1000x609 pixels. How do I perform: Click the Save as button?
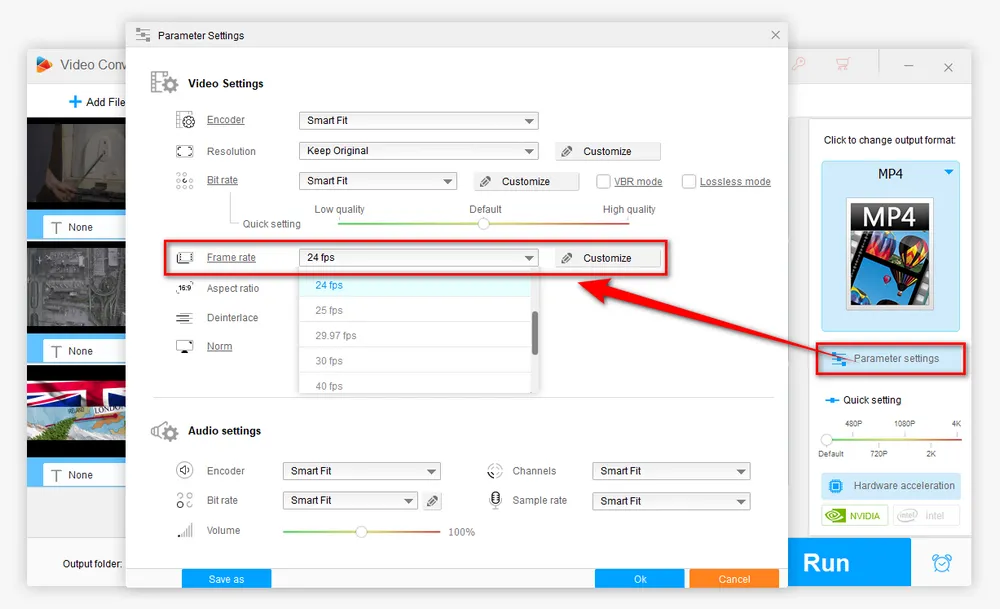[x=226, y=579]
